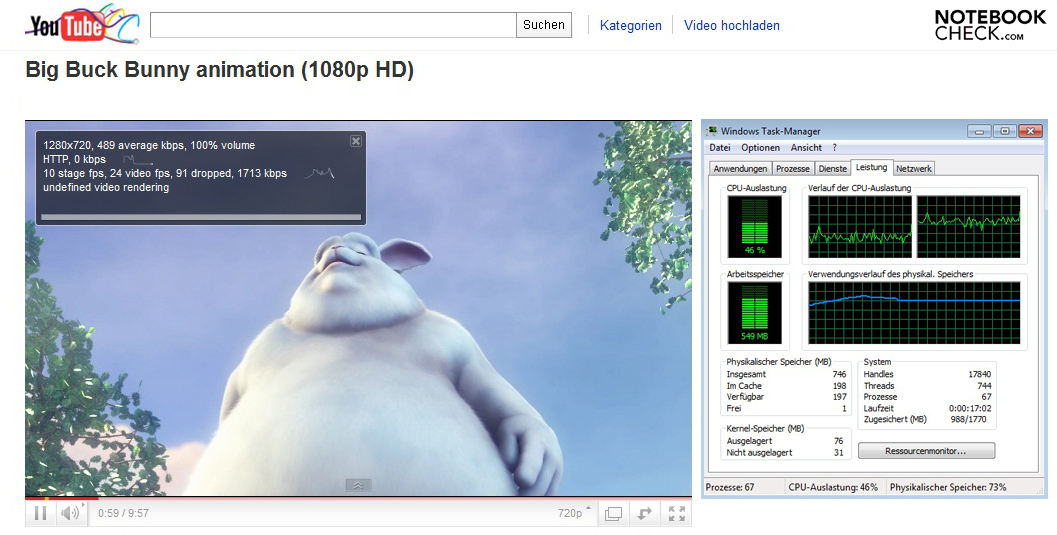Open the Kategorien link
1057x535 pixels.
(x=630, y=26)
